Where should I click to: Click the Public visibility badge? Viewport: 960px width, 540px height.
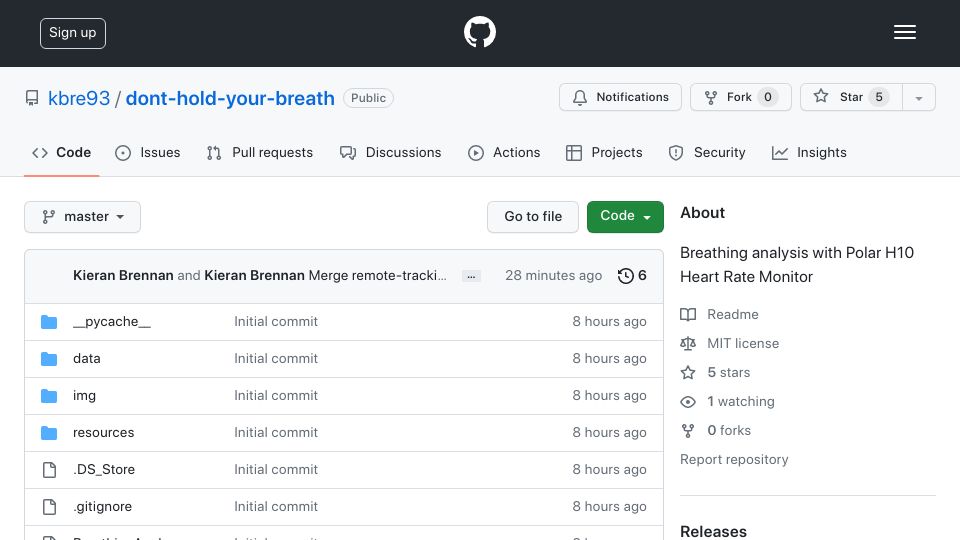click(x=368, y=99)
